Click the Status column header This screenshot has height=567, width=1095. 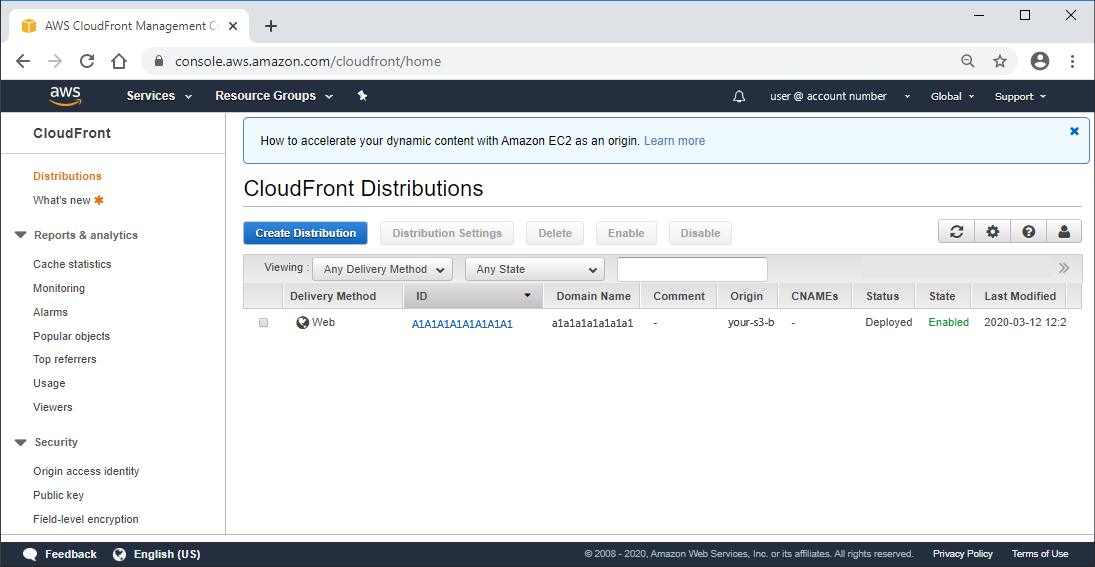point(883,296)
